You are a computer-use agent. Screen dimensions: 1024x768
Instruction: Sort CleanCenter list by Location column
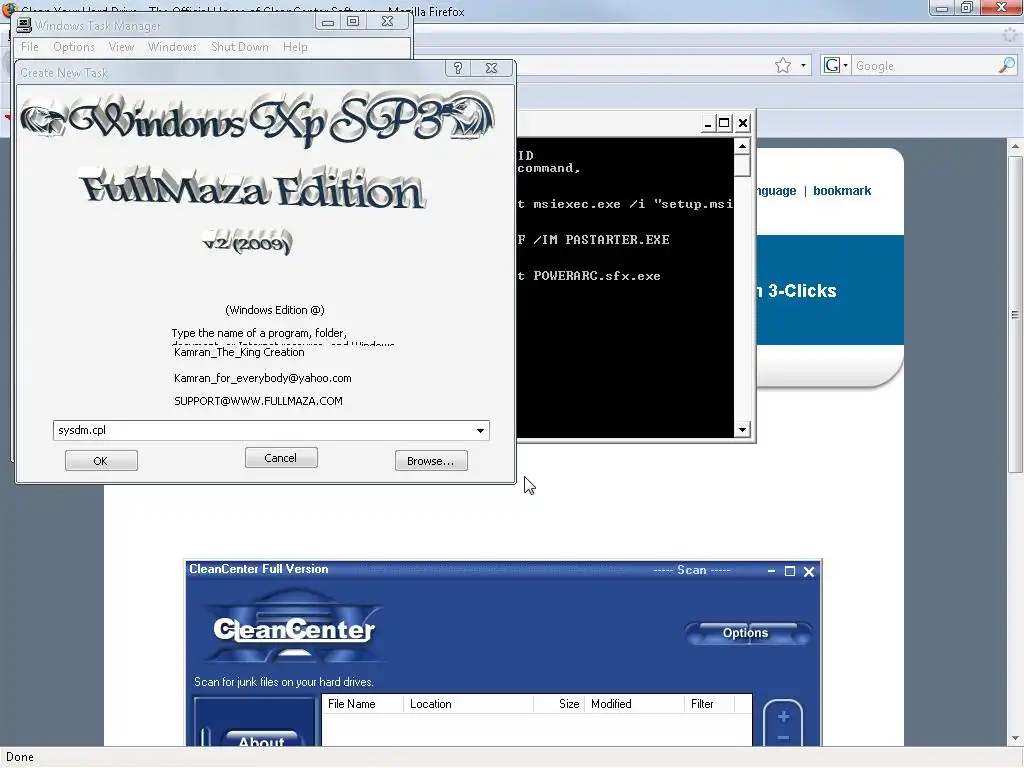468,704
